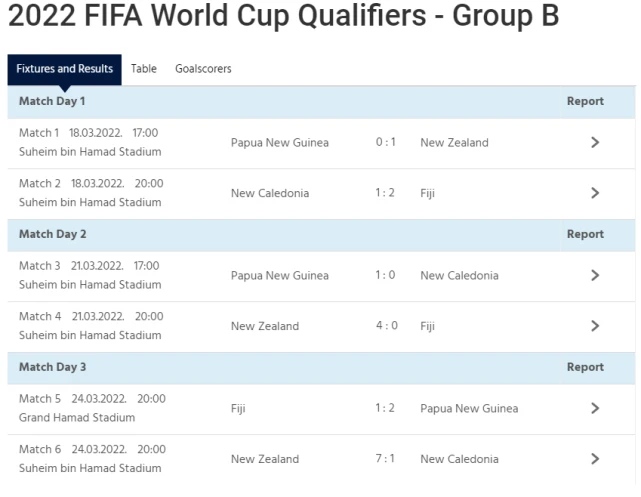The image size is (641, 497).
Task: Switch to the Table tab
Action: click(x=143, y=69)
